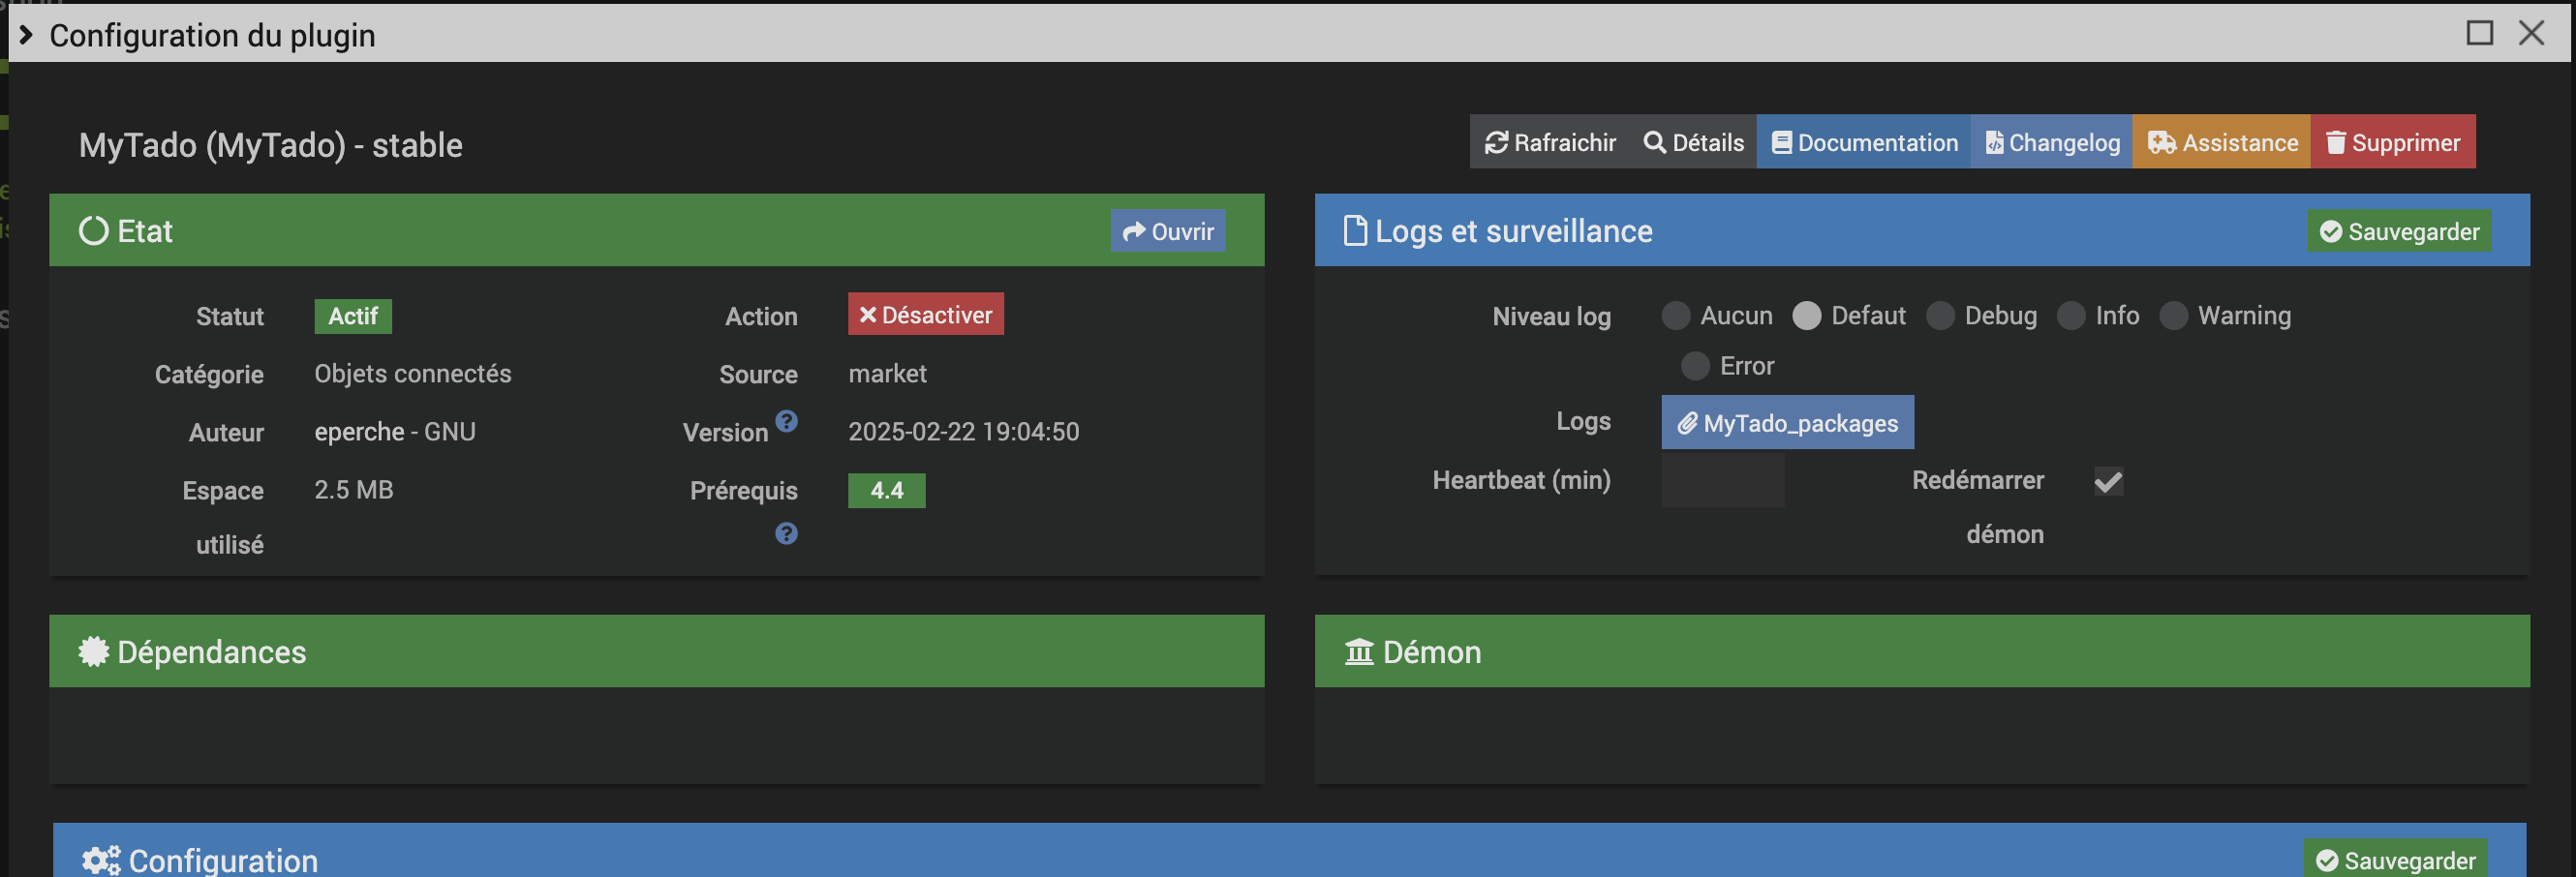Viewport: 2576px width, 877px height.
Task: Toggle Redémarrer démon checkbox
Action: coord(2109,482)
